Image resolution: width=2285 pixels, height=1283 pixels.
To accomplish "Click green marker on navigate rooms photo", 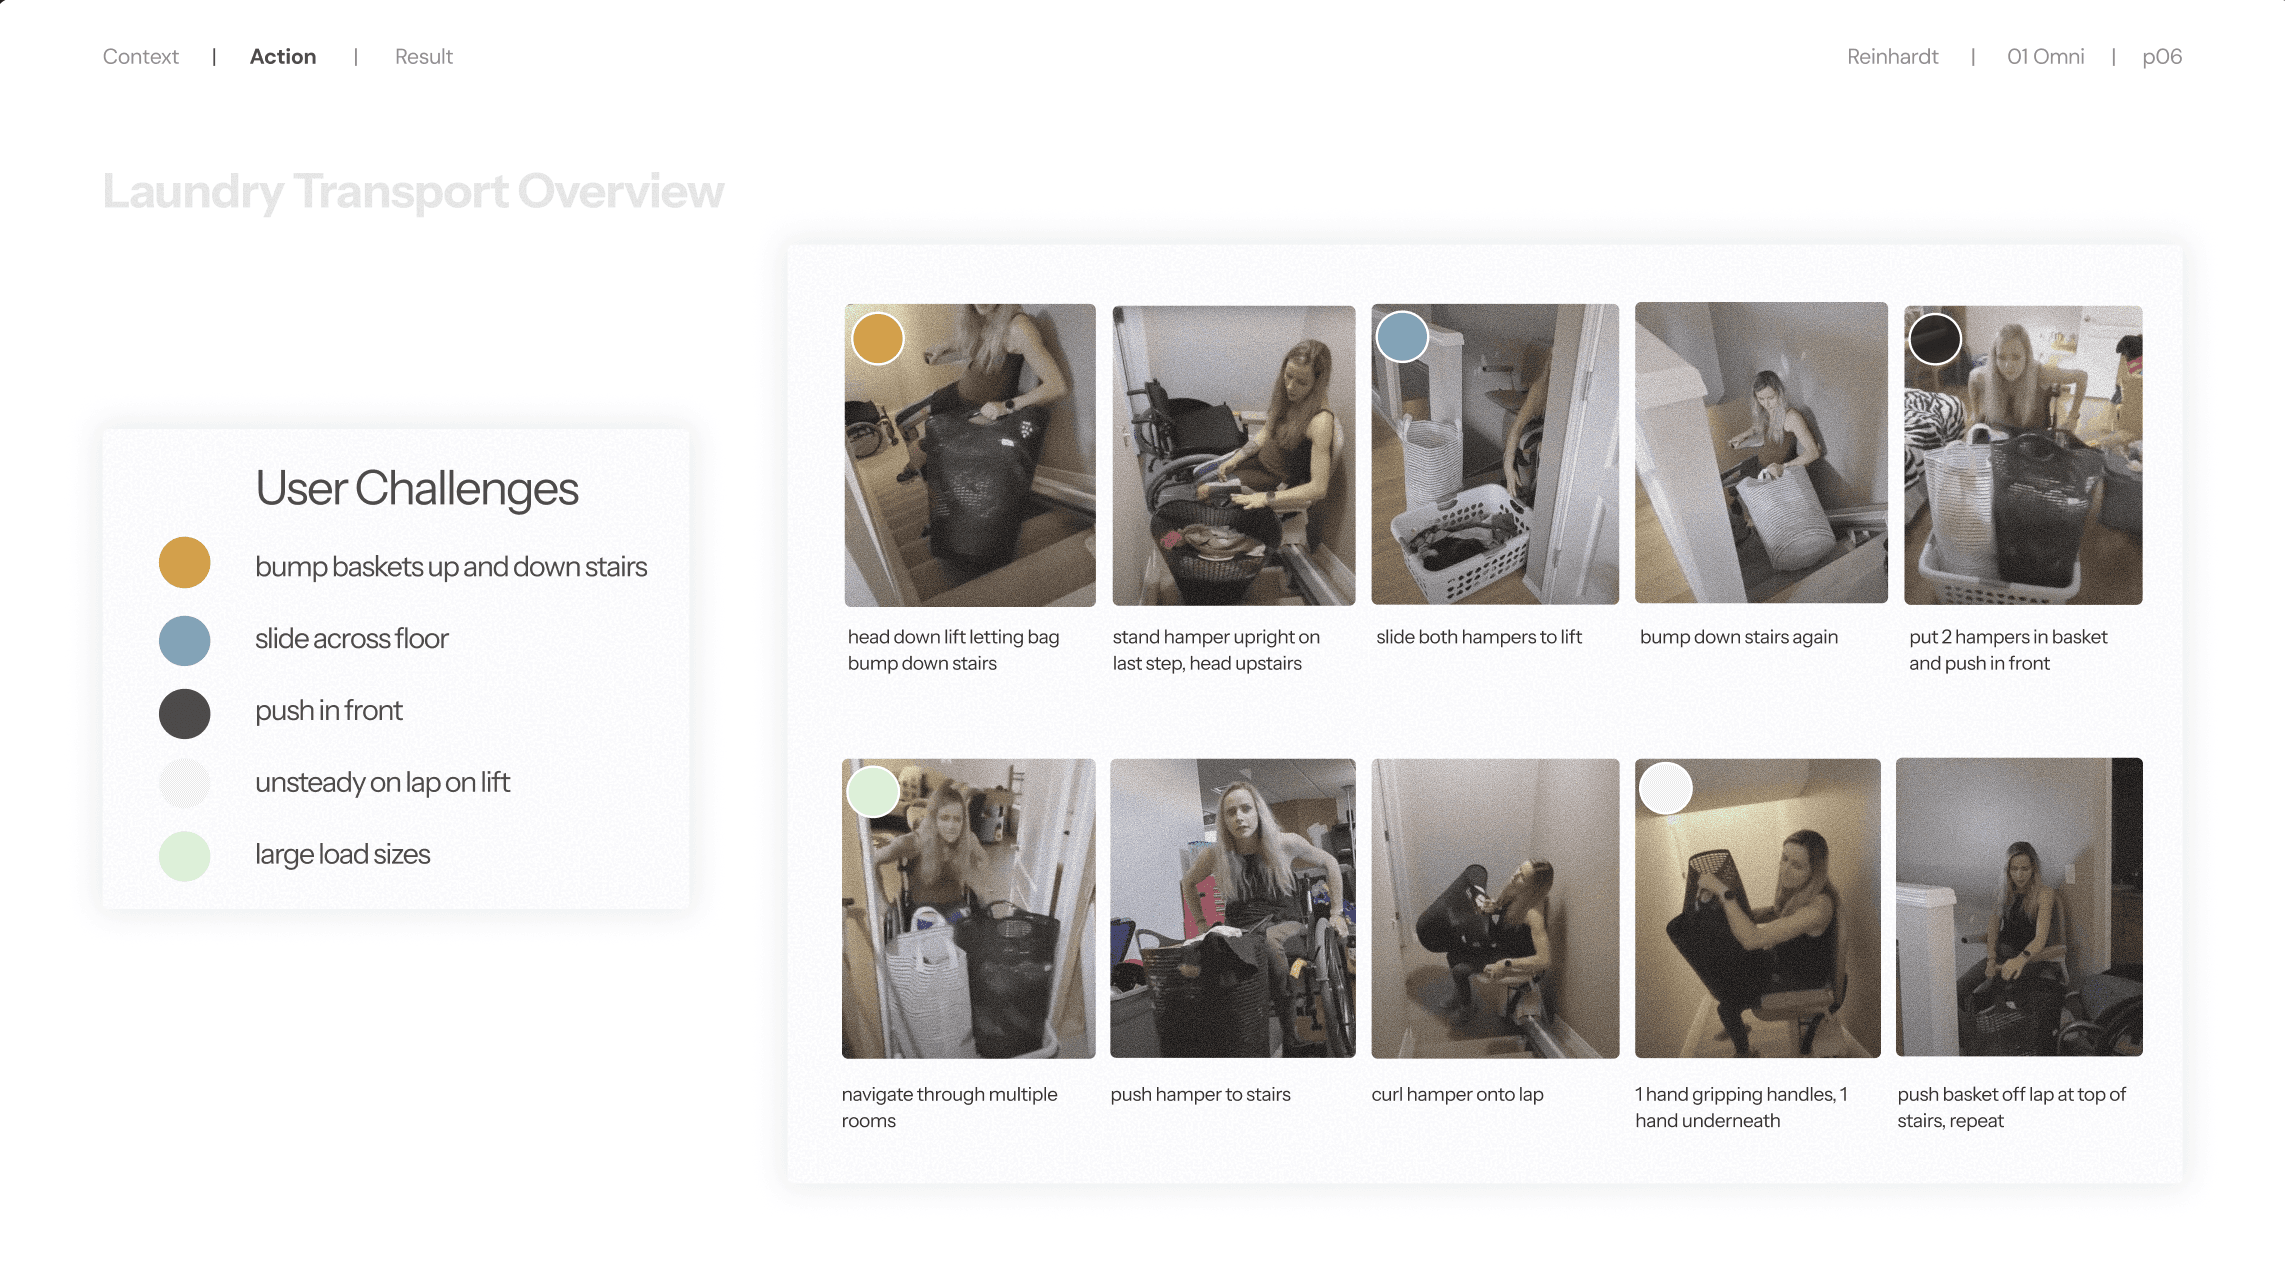I will (x=873, y=792).
